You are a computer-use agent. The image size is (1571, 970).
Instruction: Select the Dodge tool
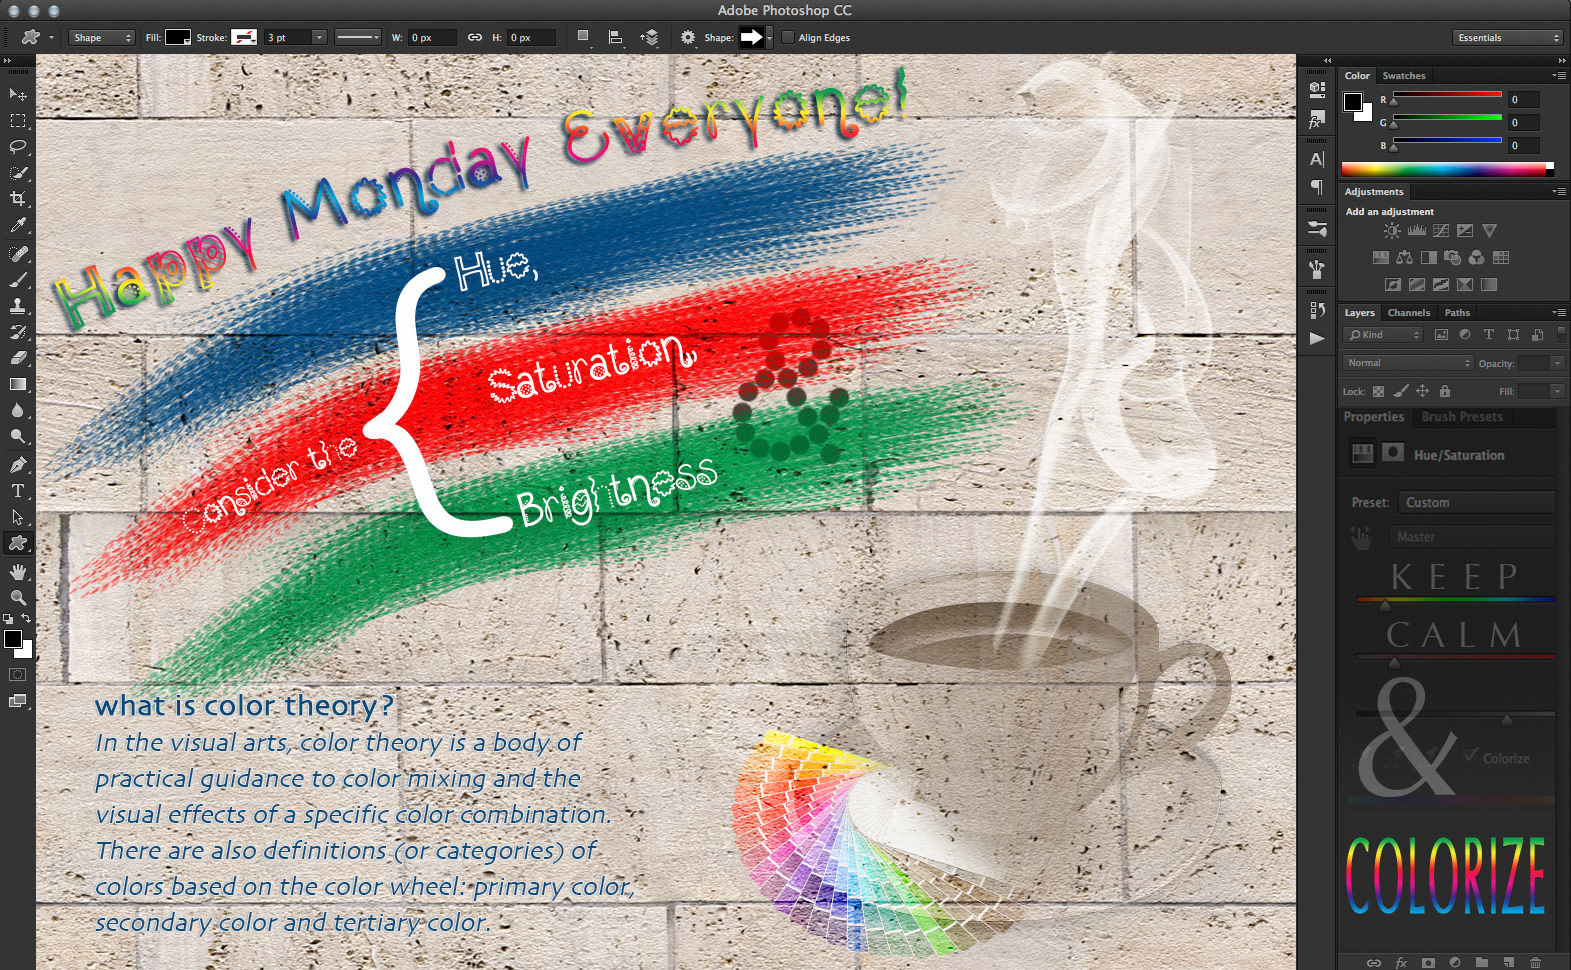point(18,436)
